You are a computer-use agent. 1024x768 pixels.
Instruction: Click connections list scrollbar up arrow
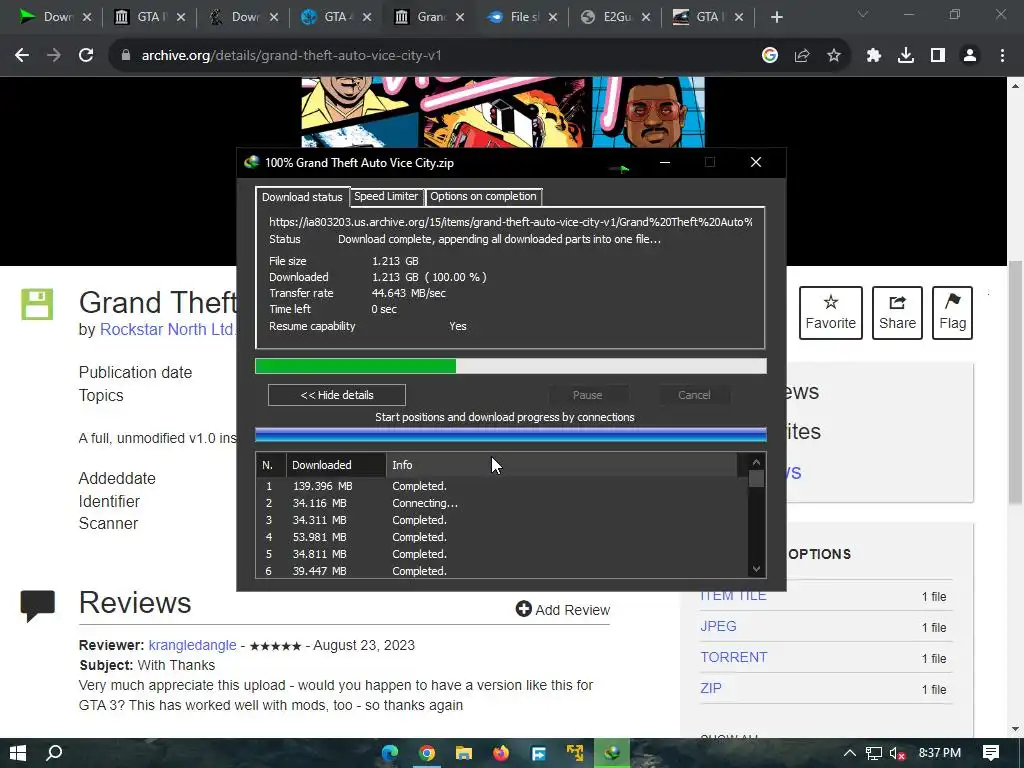756,462
